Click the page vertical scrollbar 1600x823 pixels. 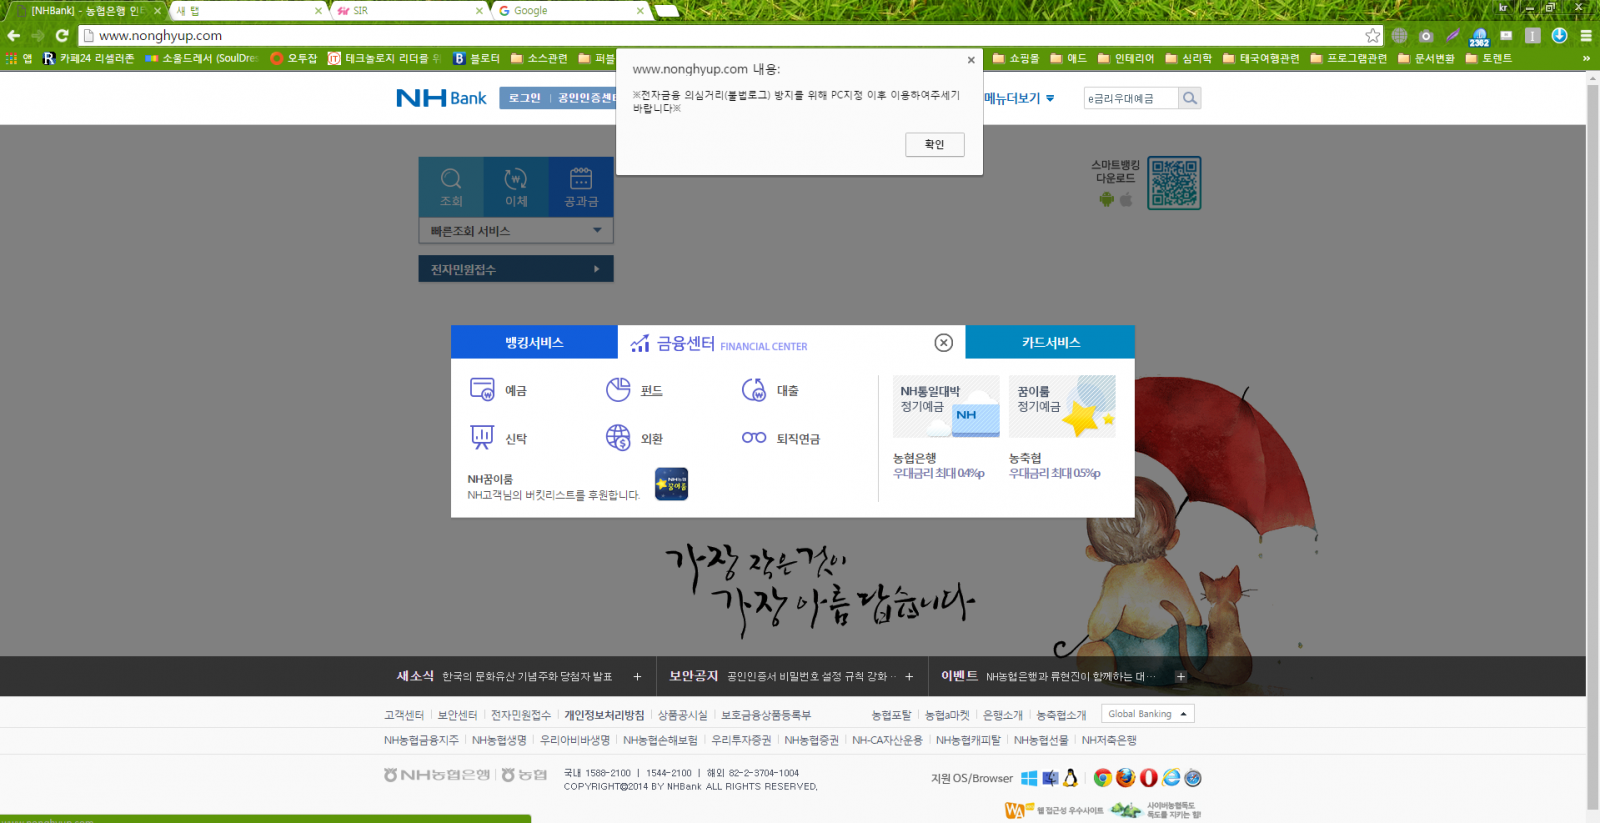pyautogui.click(x=1592, y=447)
